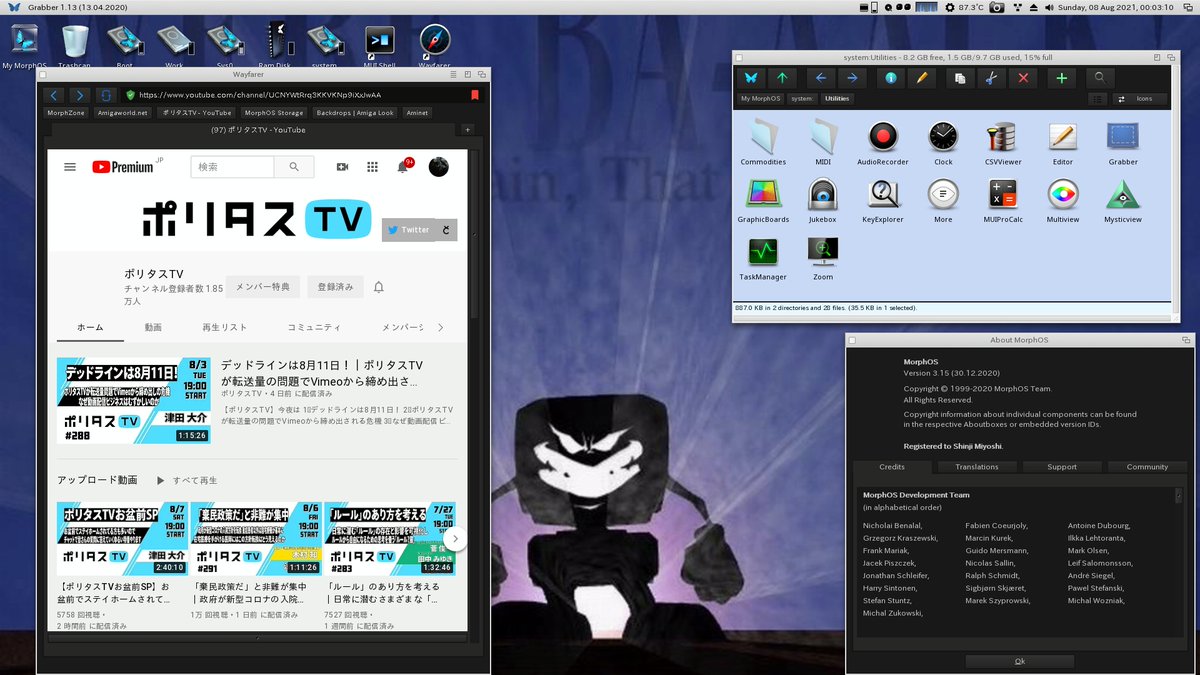Click the red bookmark icon in Wayfarer

pyautogui.click(x=474, y=95)
